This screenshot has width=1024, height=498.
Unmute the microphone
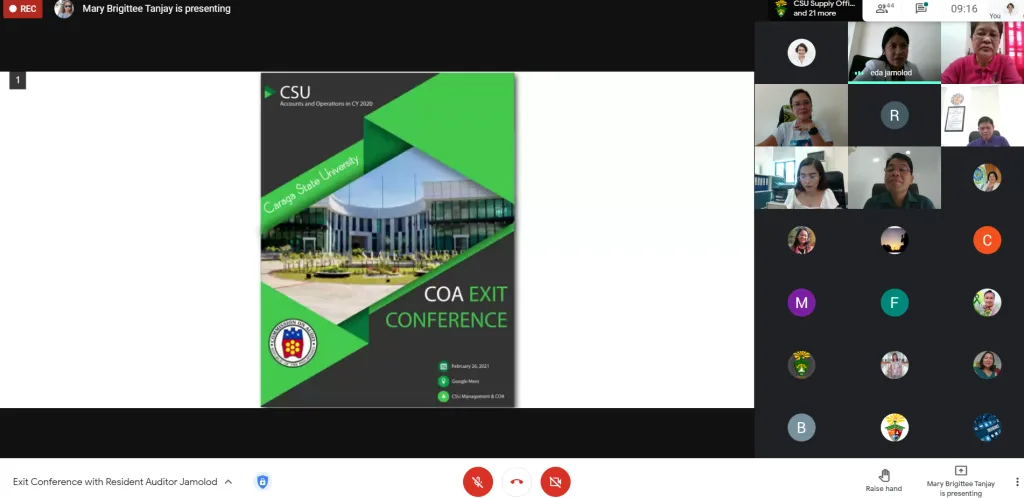point(478,482)
